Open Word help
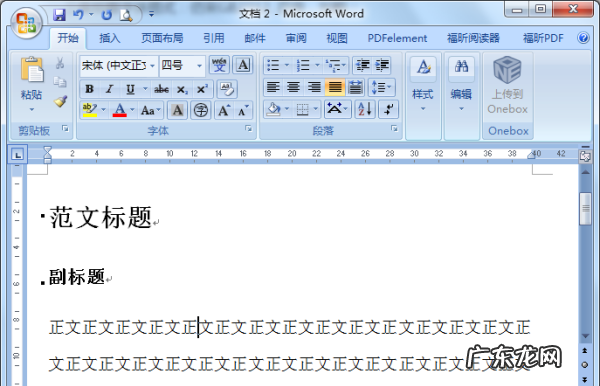Screen dimensions: 600x386 coord(583,38)
